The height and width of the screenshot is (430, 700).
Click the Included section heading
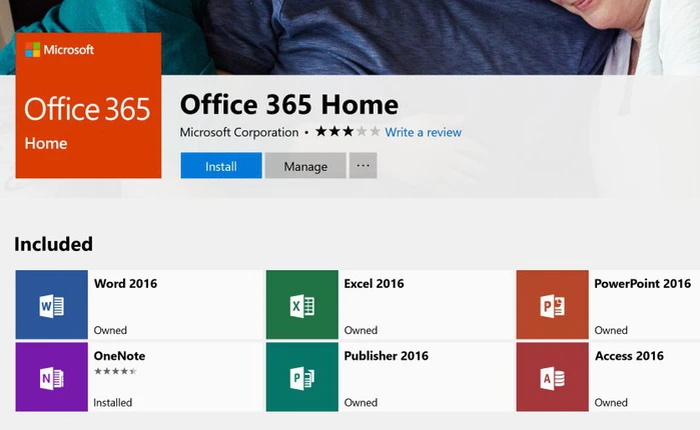pyautogui.click(x=54, y=244)
